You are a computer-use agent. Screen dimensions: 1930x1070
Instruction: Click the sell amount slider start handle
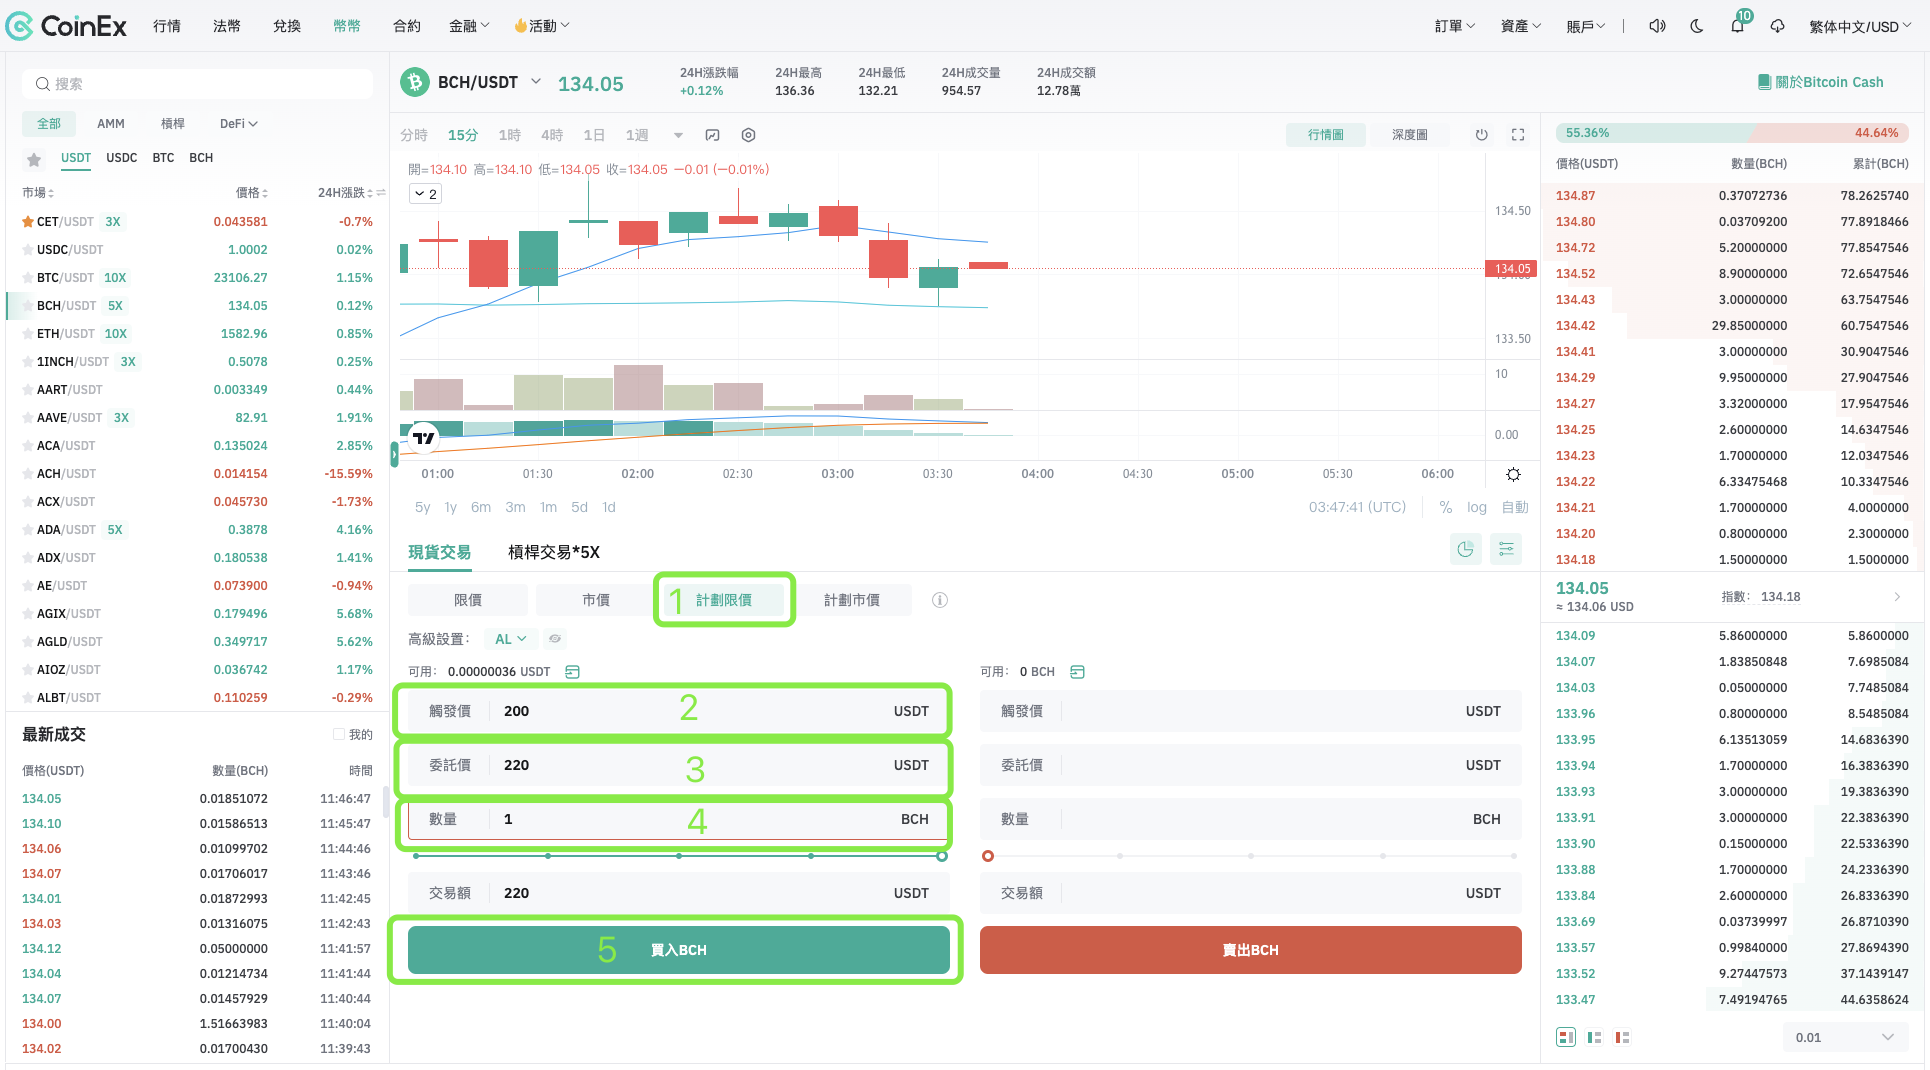(988, 856)
